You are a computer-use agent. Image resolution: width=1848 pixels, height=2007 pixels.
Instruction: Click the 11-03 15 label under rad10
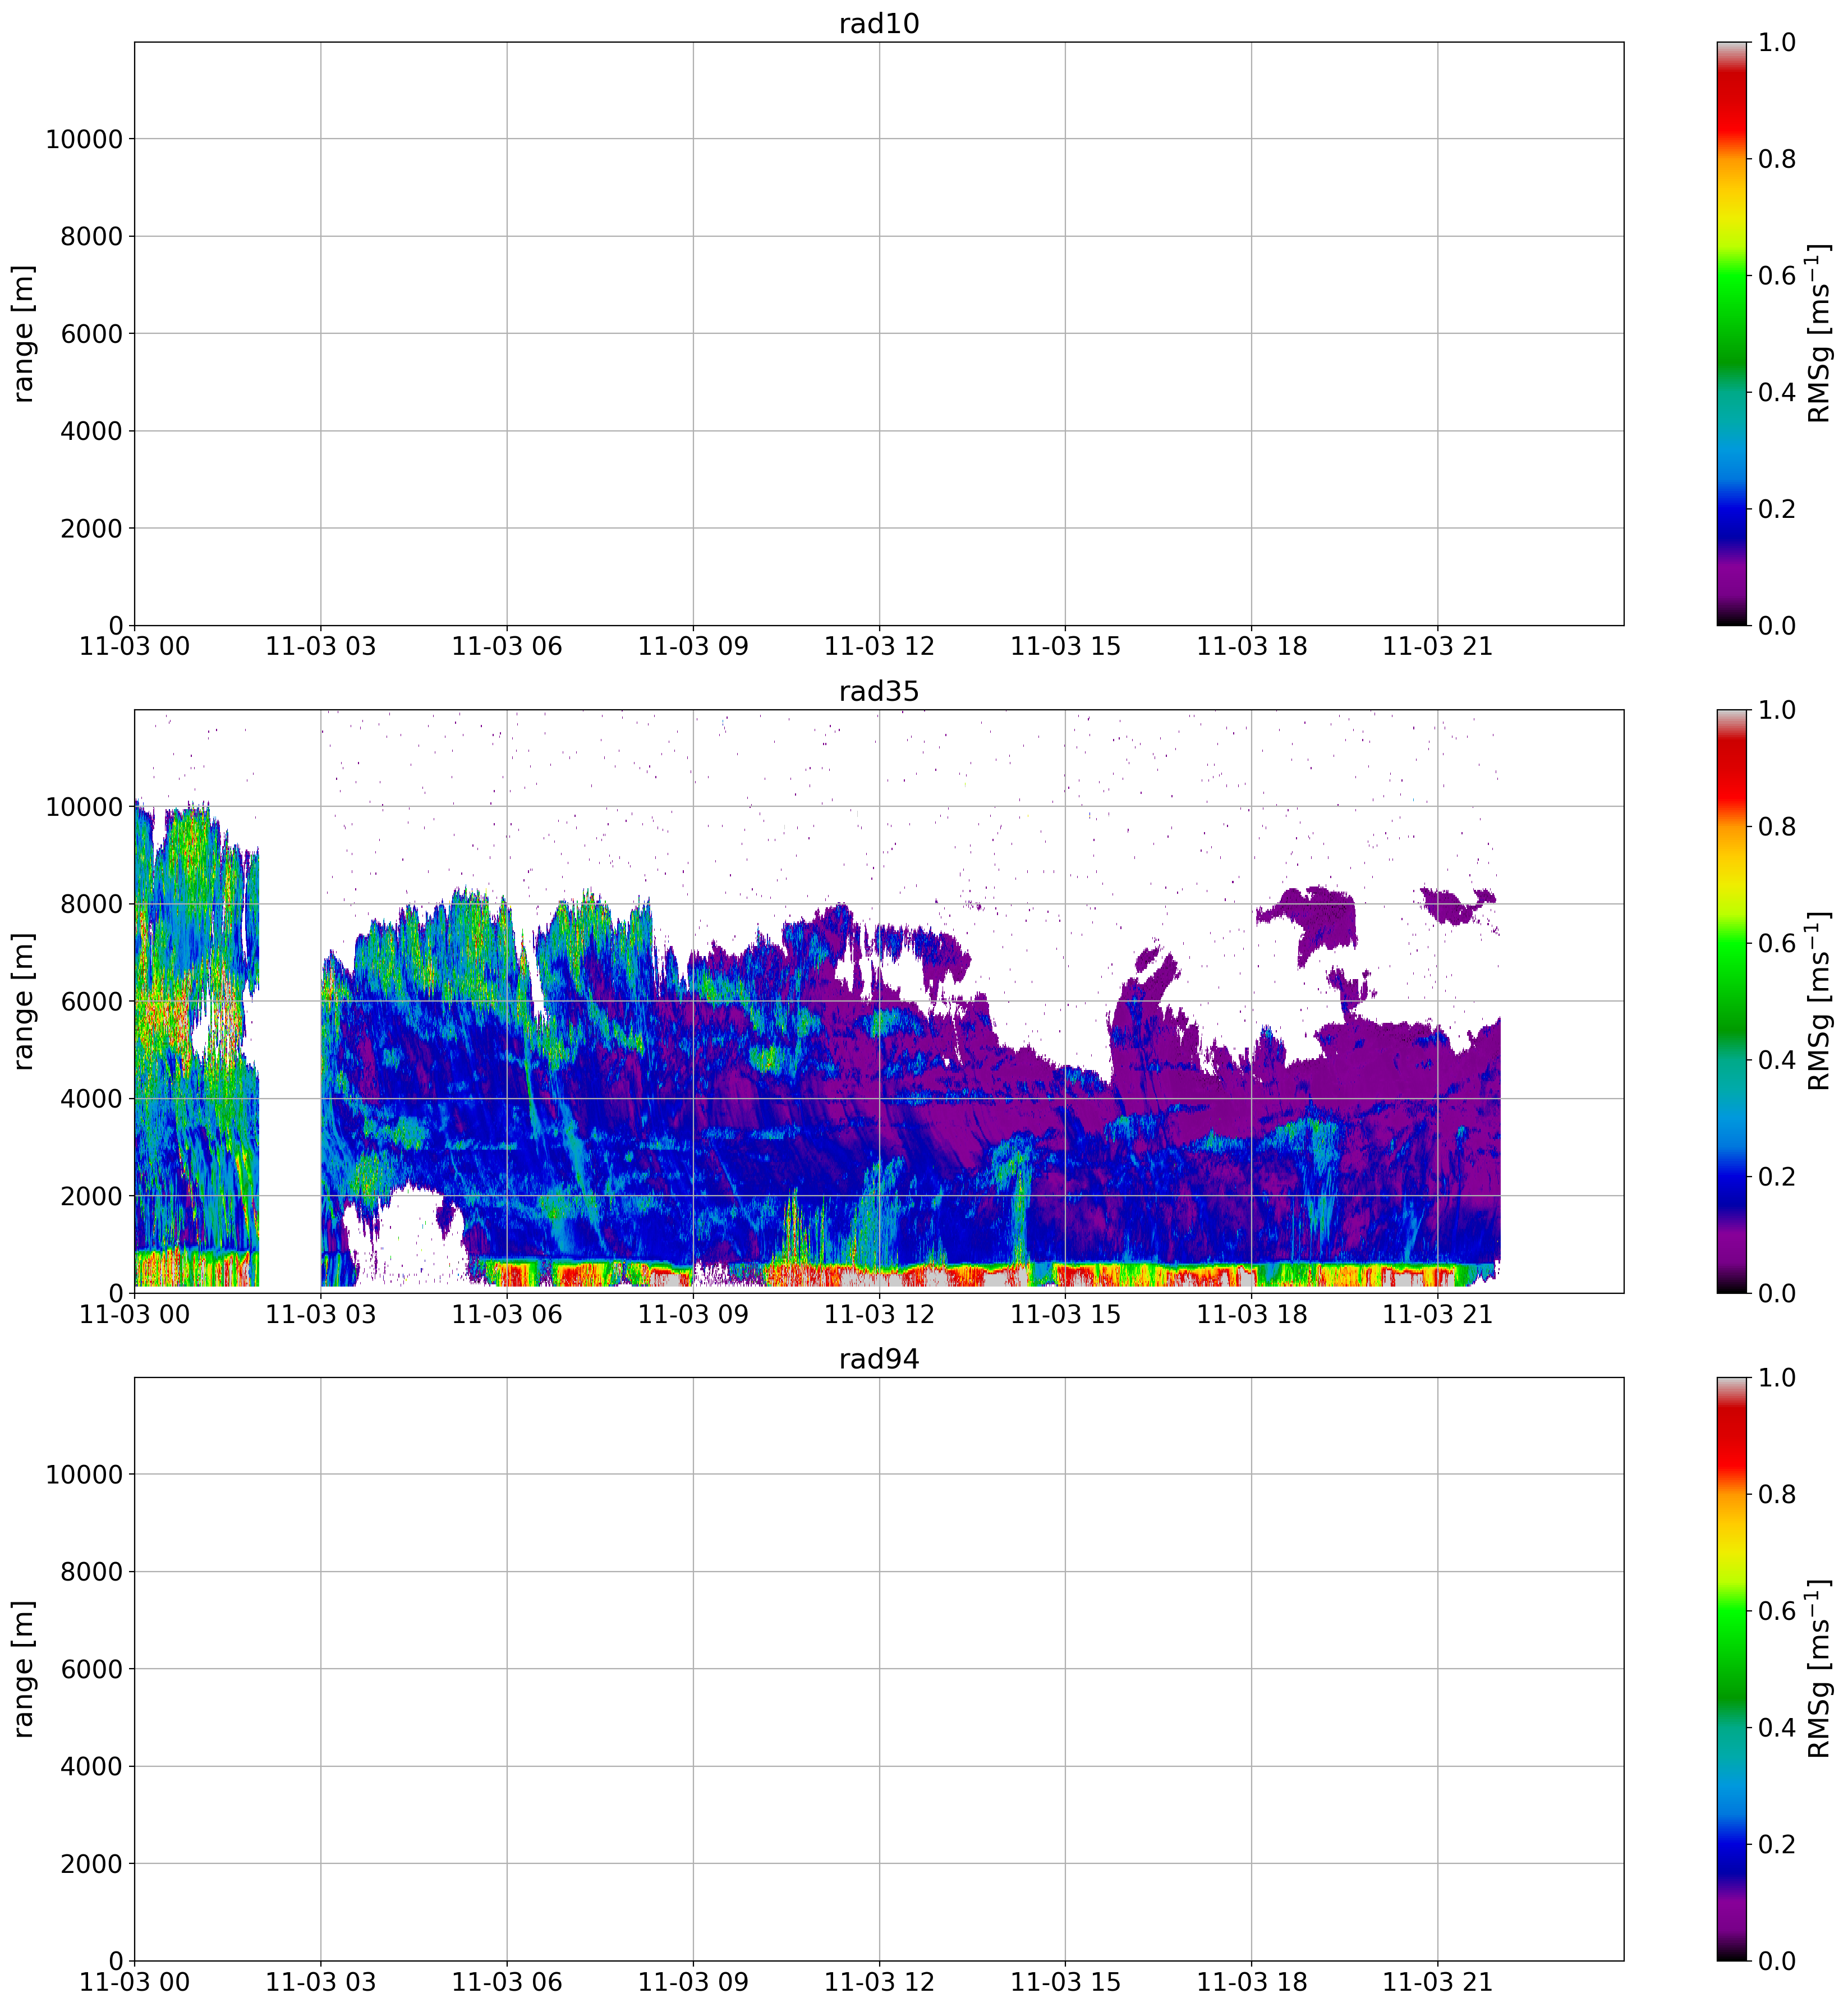coord(1065,646)
